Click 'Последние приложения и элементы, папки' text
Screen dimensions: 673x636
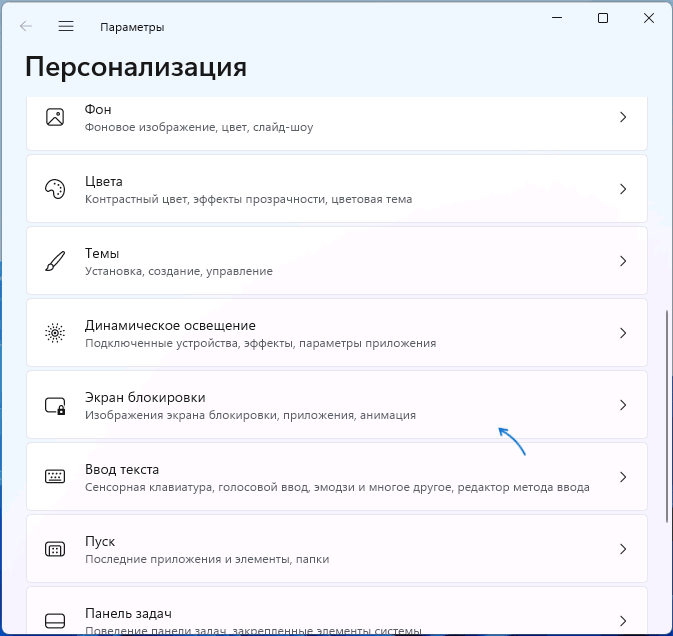pyautogui.click(x=207, y=560)
